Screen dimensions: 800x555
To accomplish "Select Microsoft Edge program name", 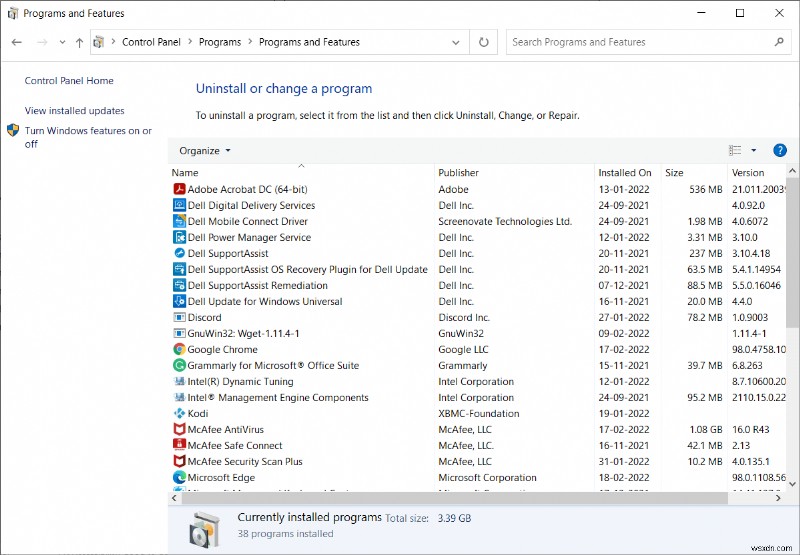I will (221, 477).
